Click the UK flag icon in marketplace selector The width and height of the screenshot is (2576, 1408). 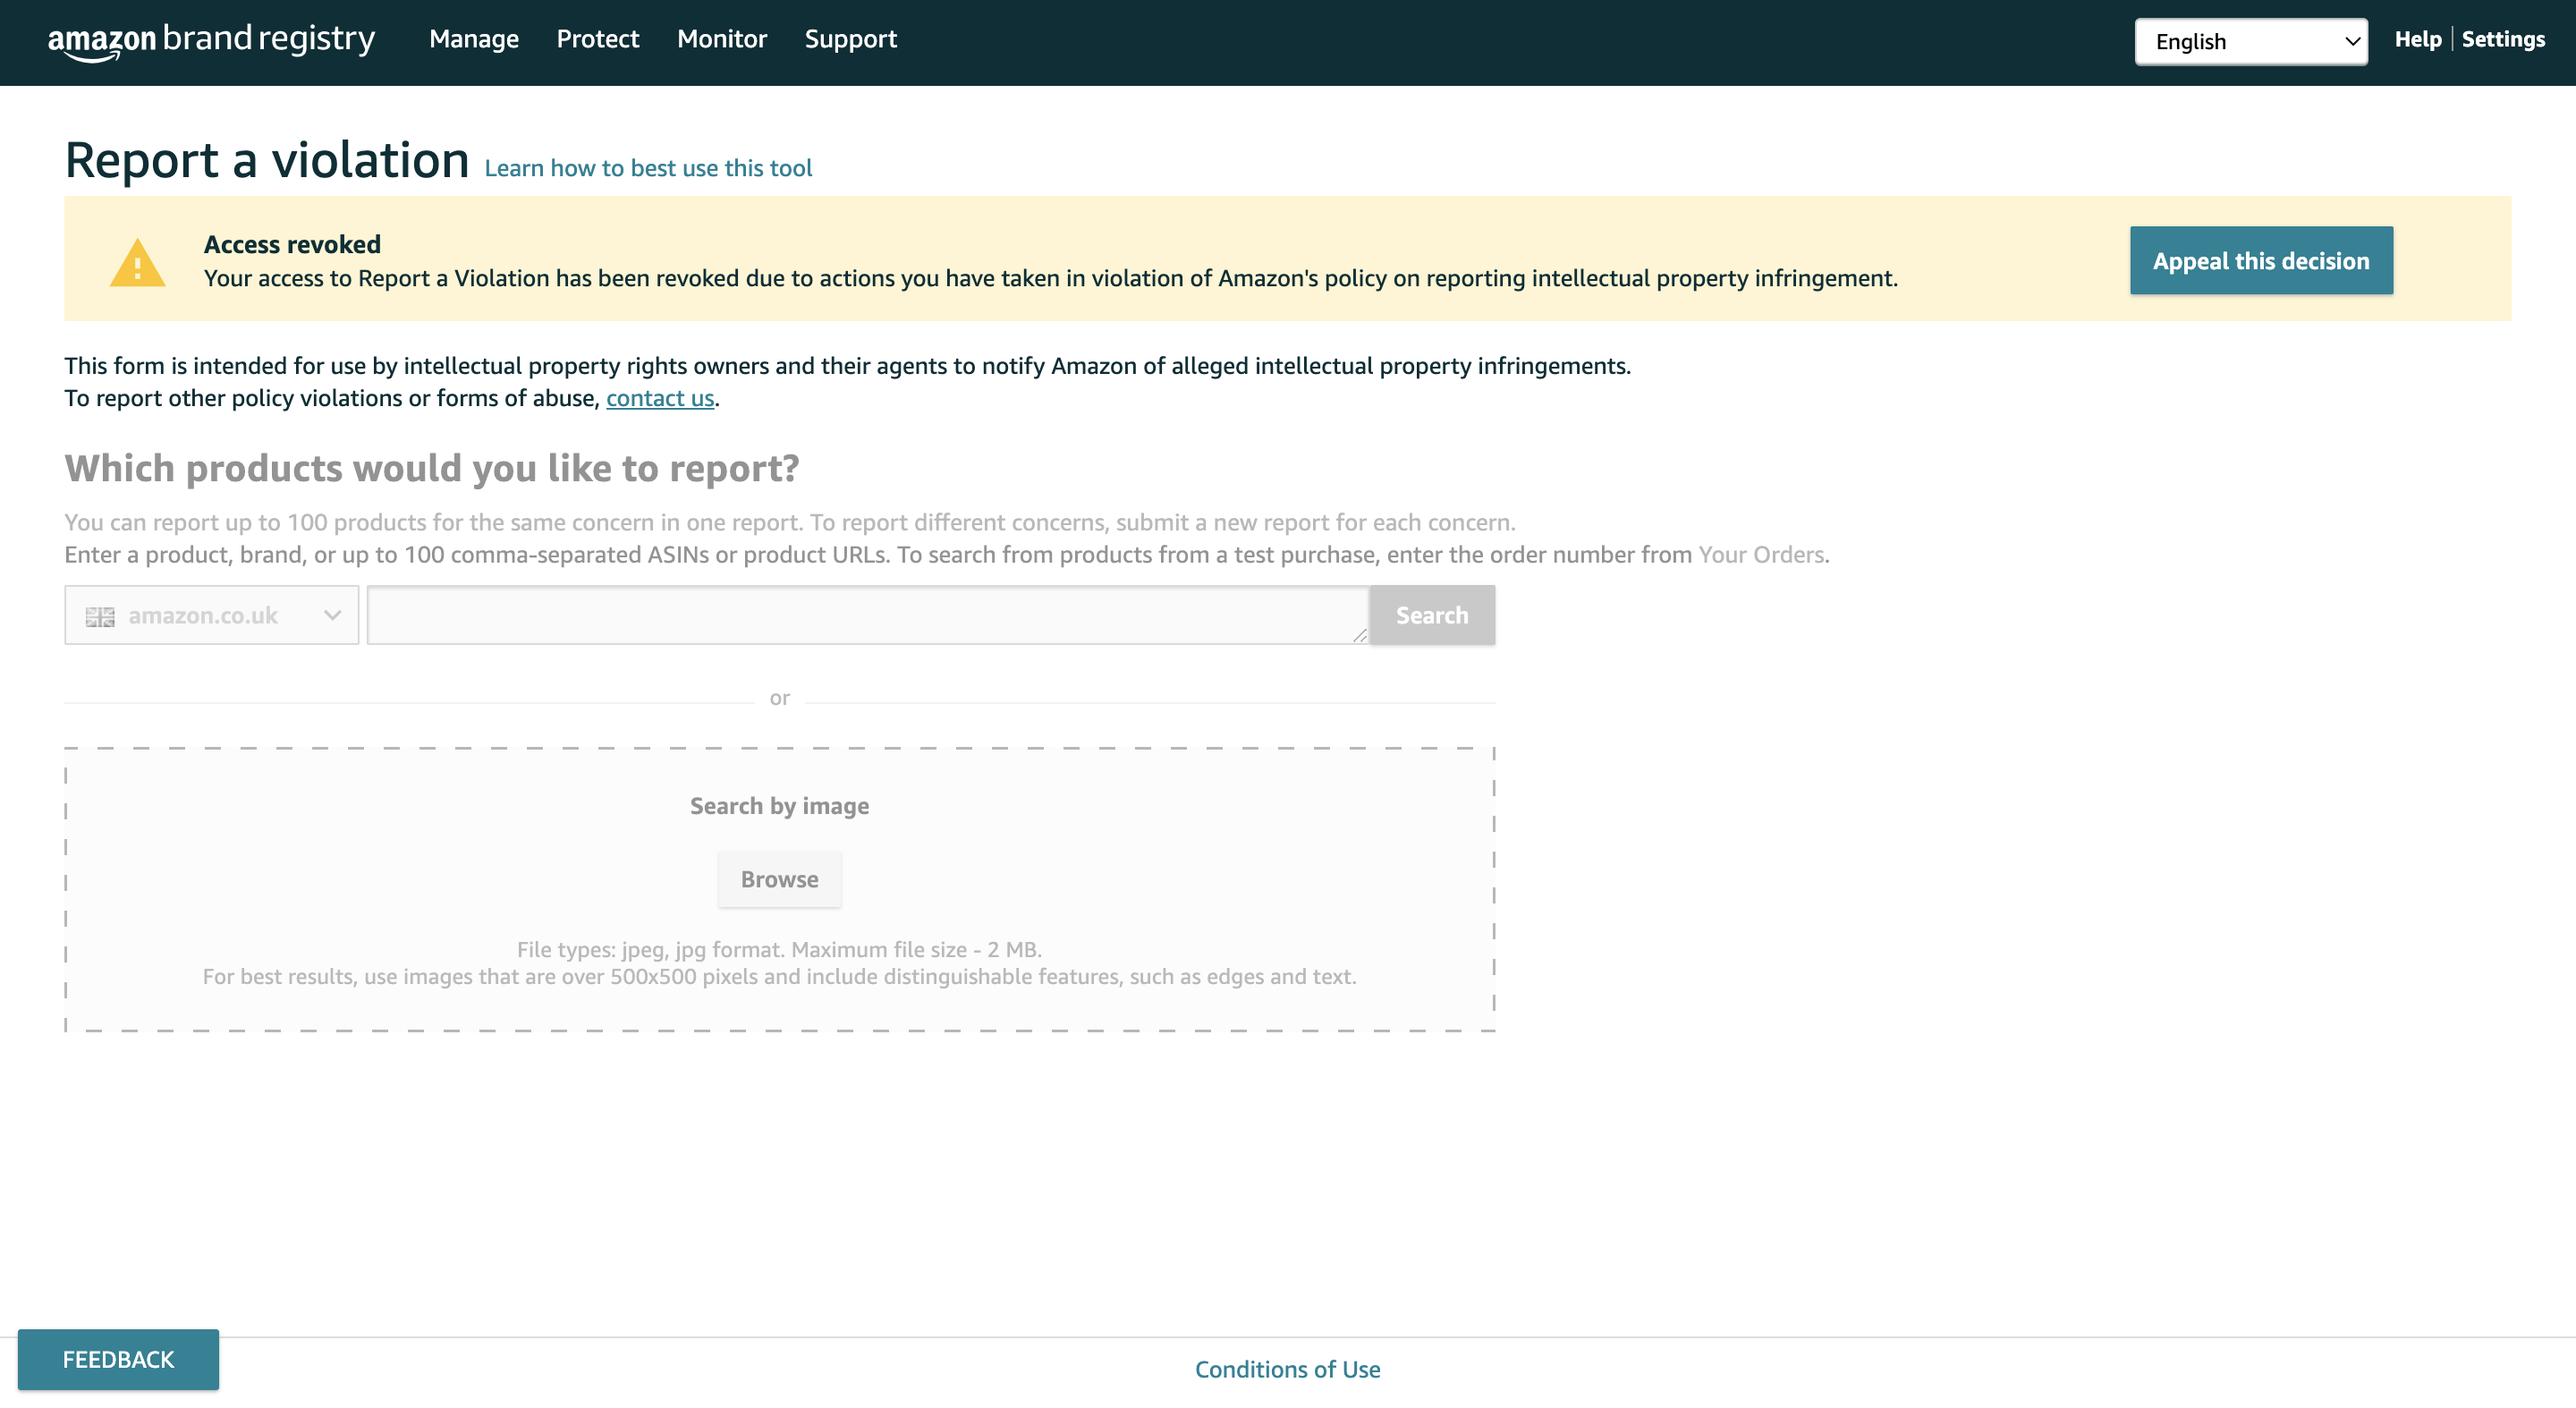[100, 616]
